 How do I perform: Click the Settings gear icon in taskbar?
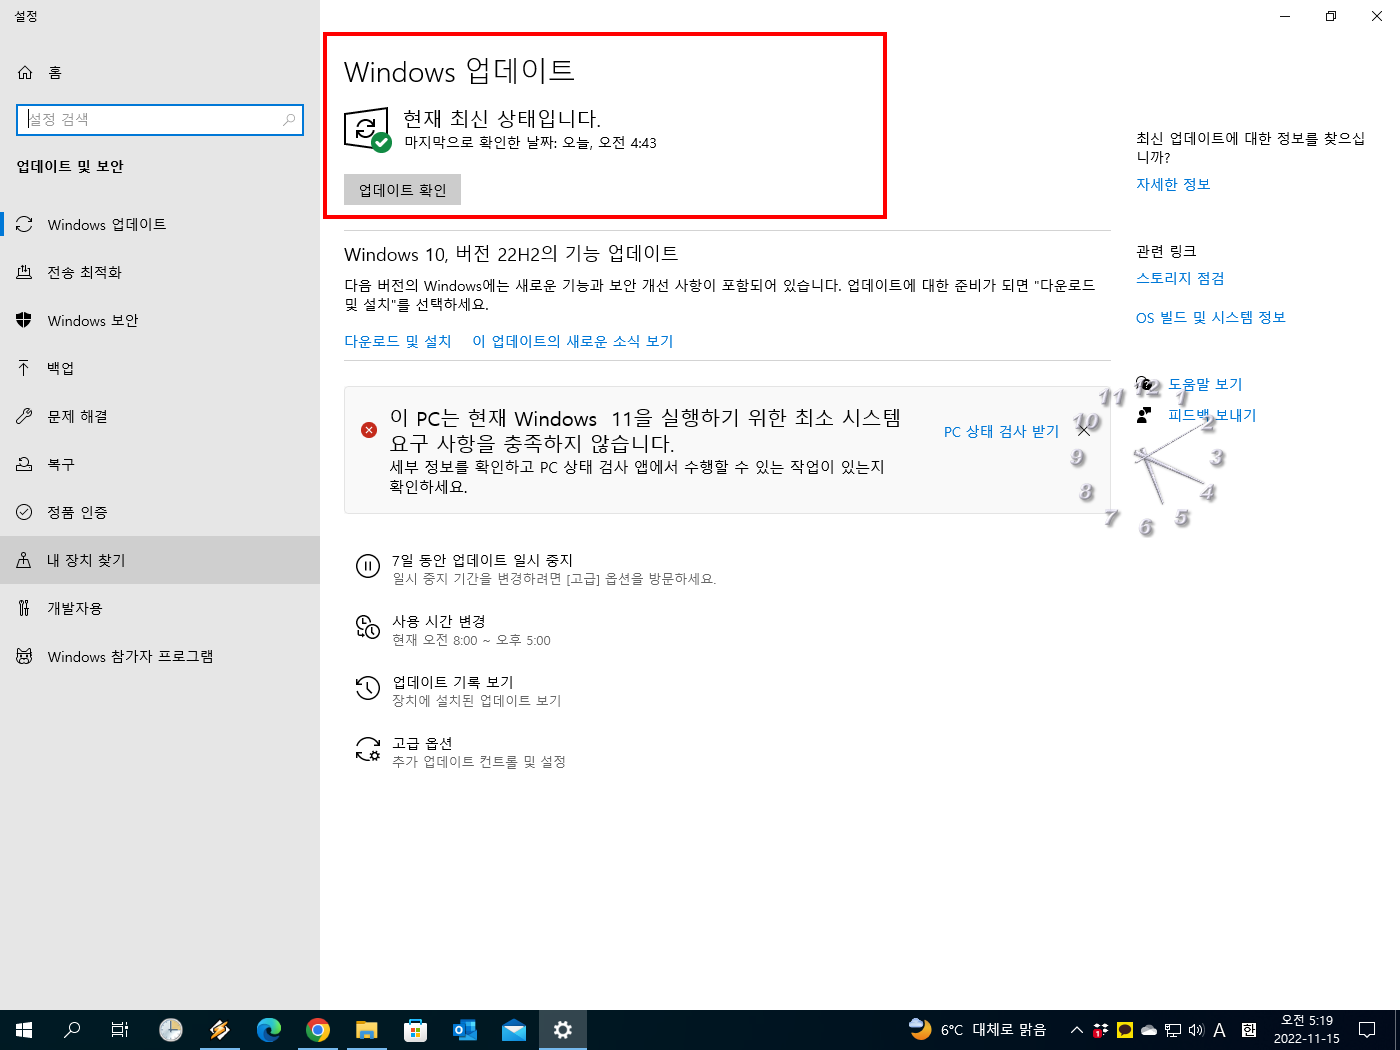tap(563, 1029)
